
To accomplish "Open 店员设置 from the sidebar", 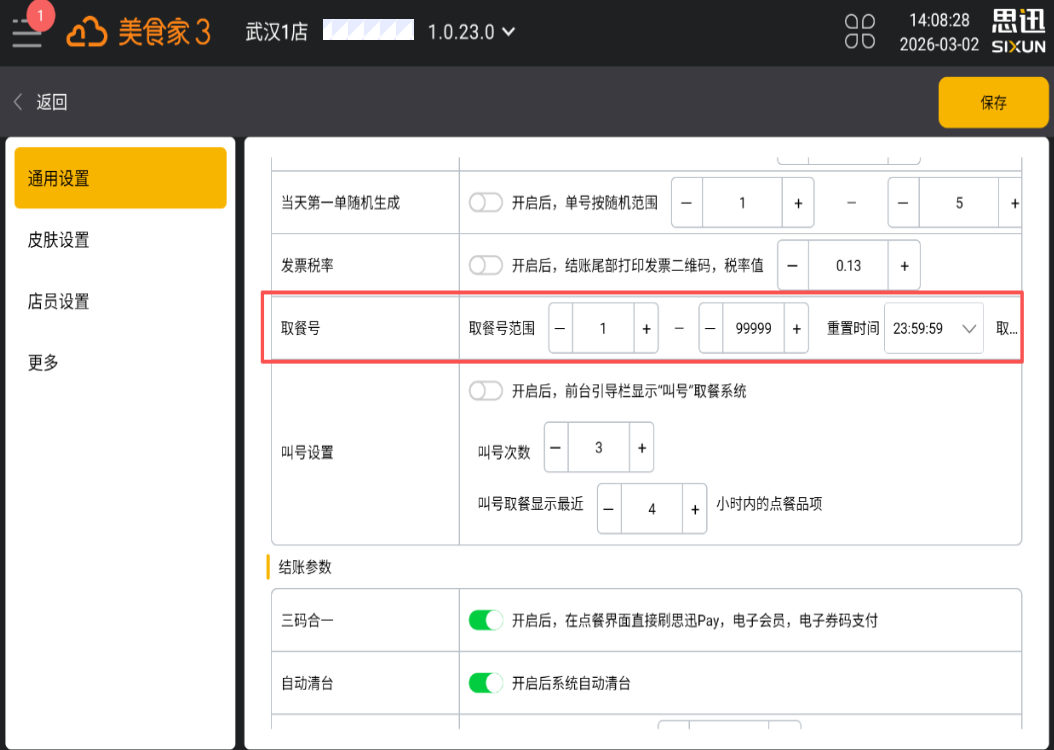I will click(59, 301).
